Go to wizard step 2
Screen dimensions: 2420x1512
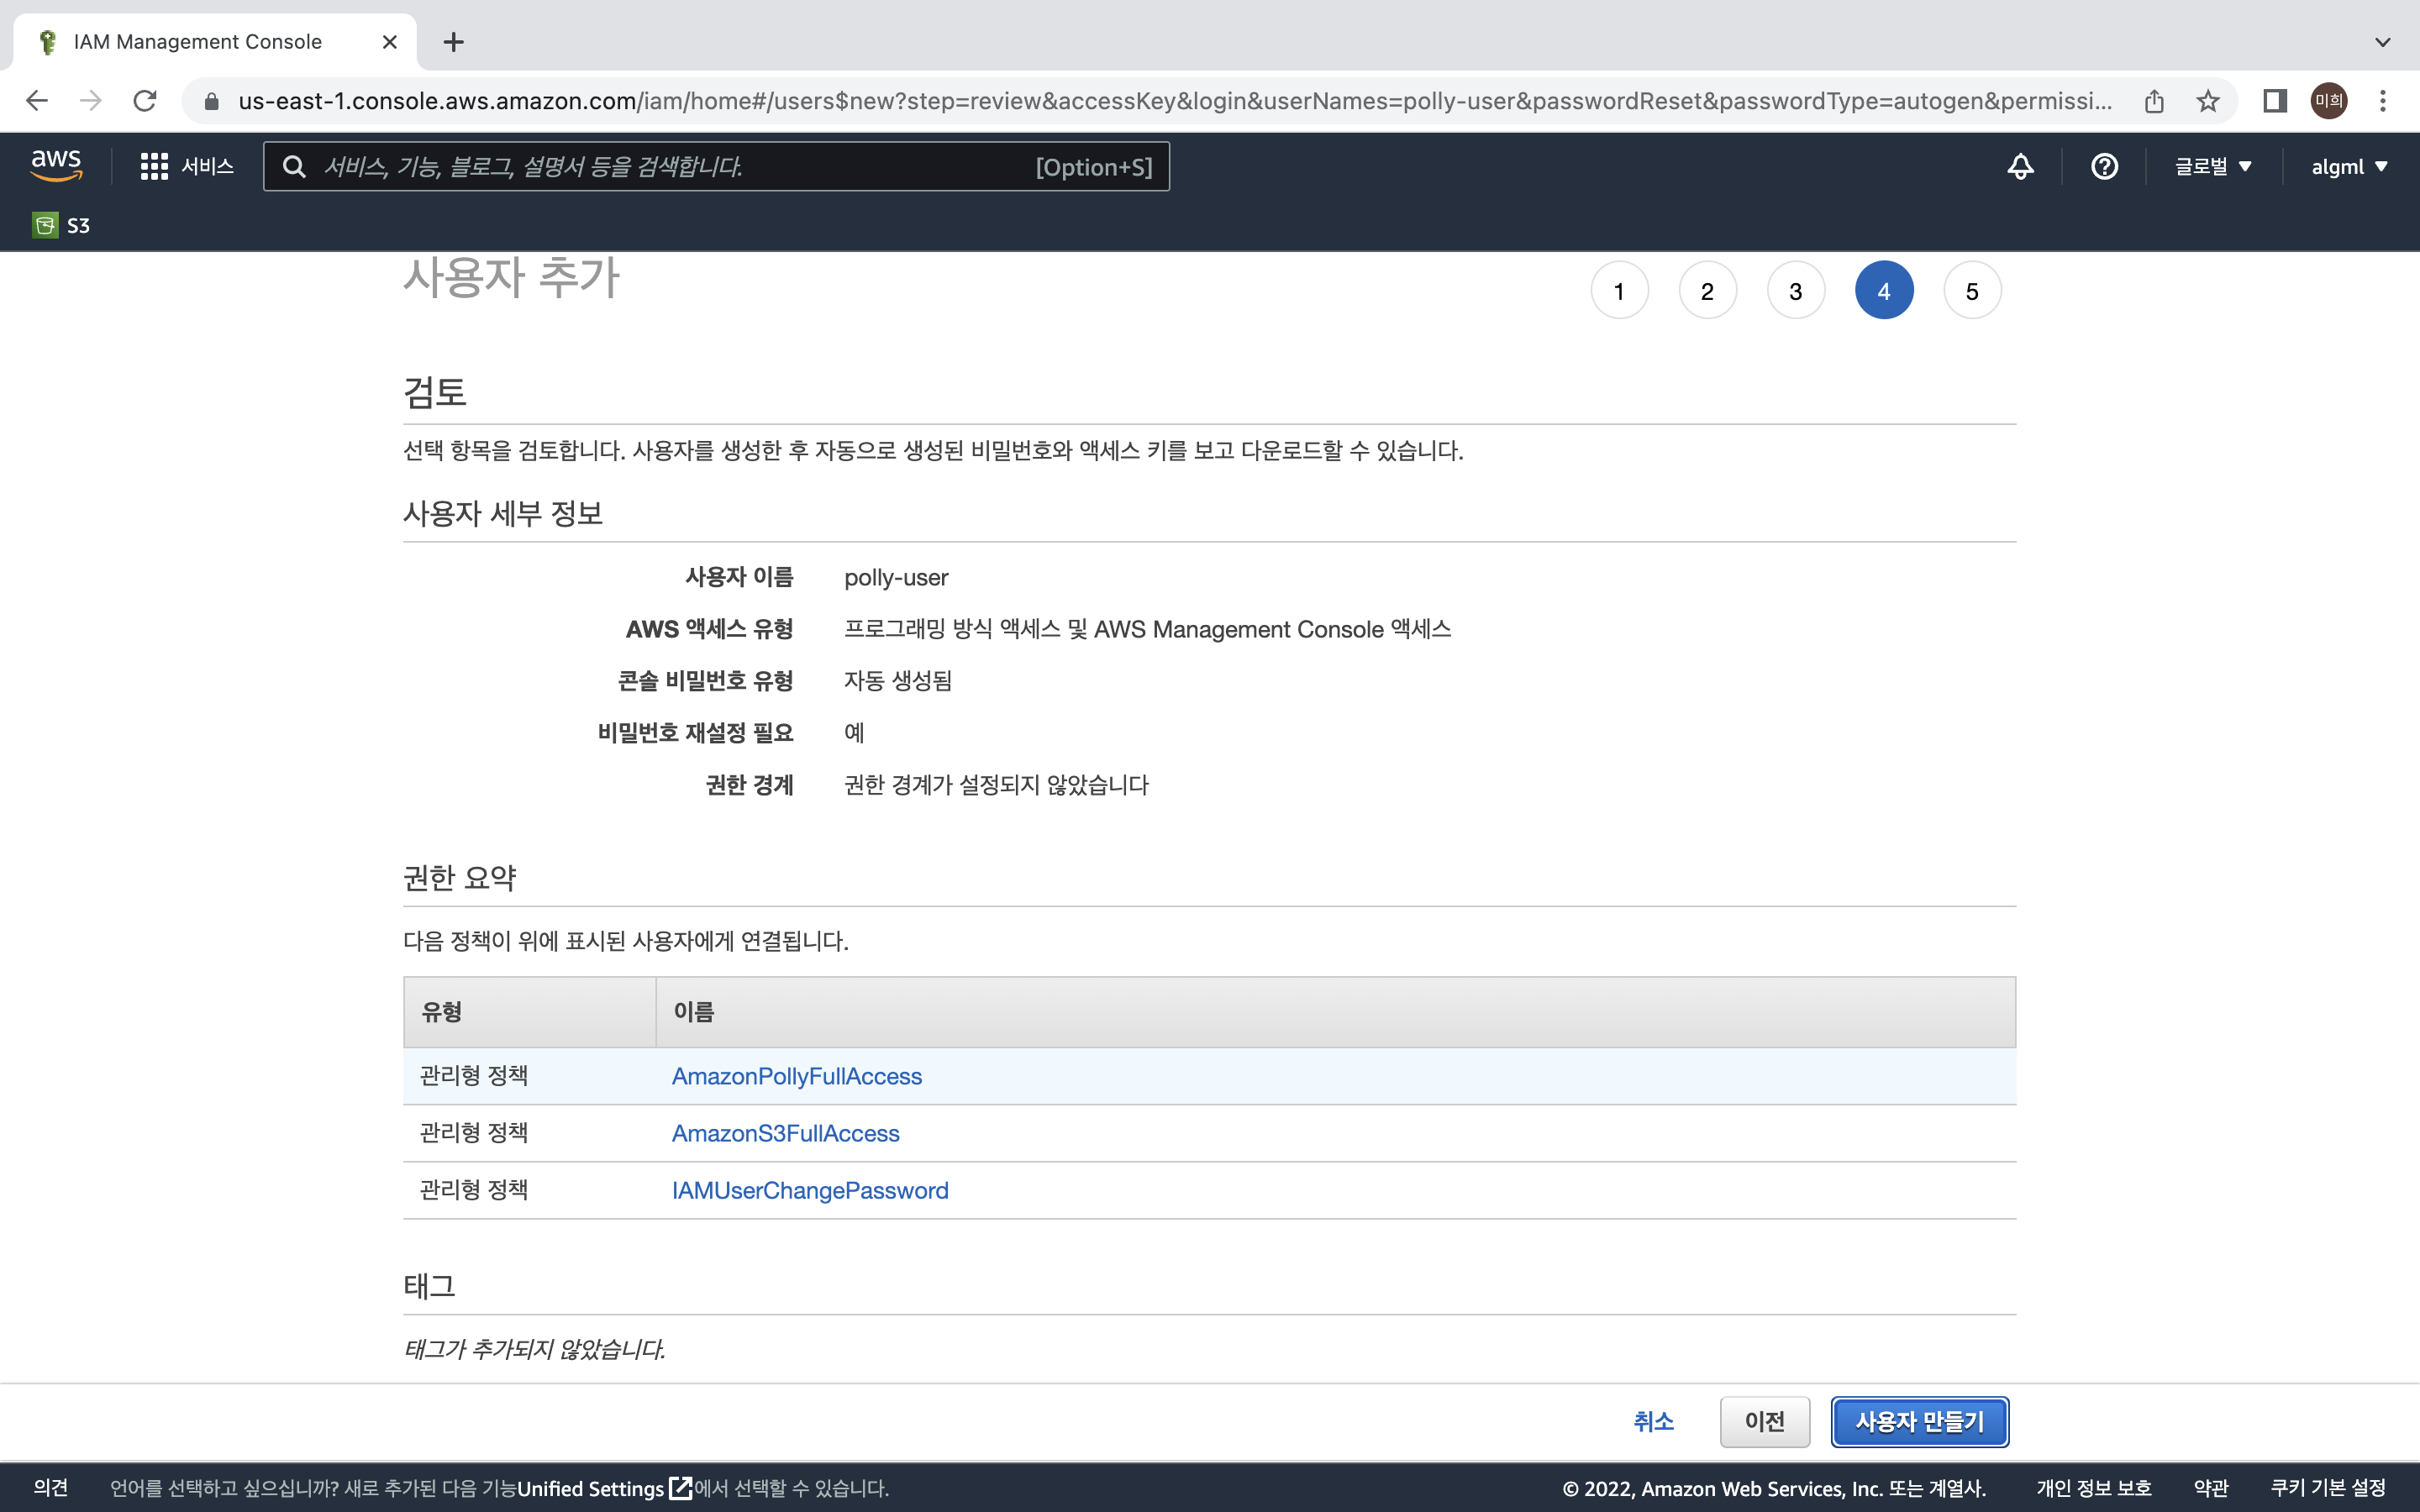1707,291
